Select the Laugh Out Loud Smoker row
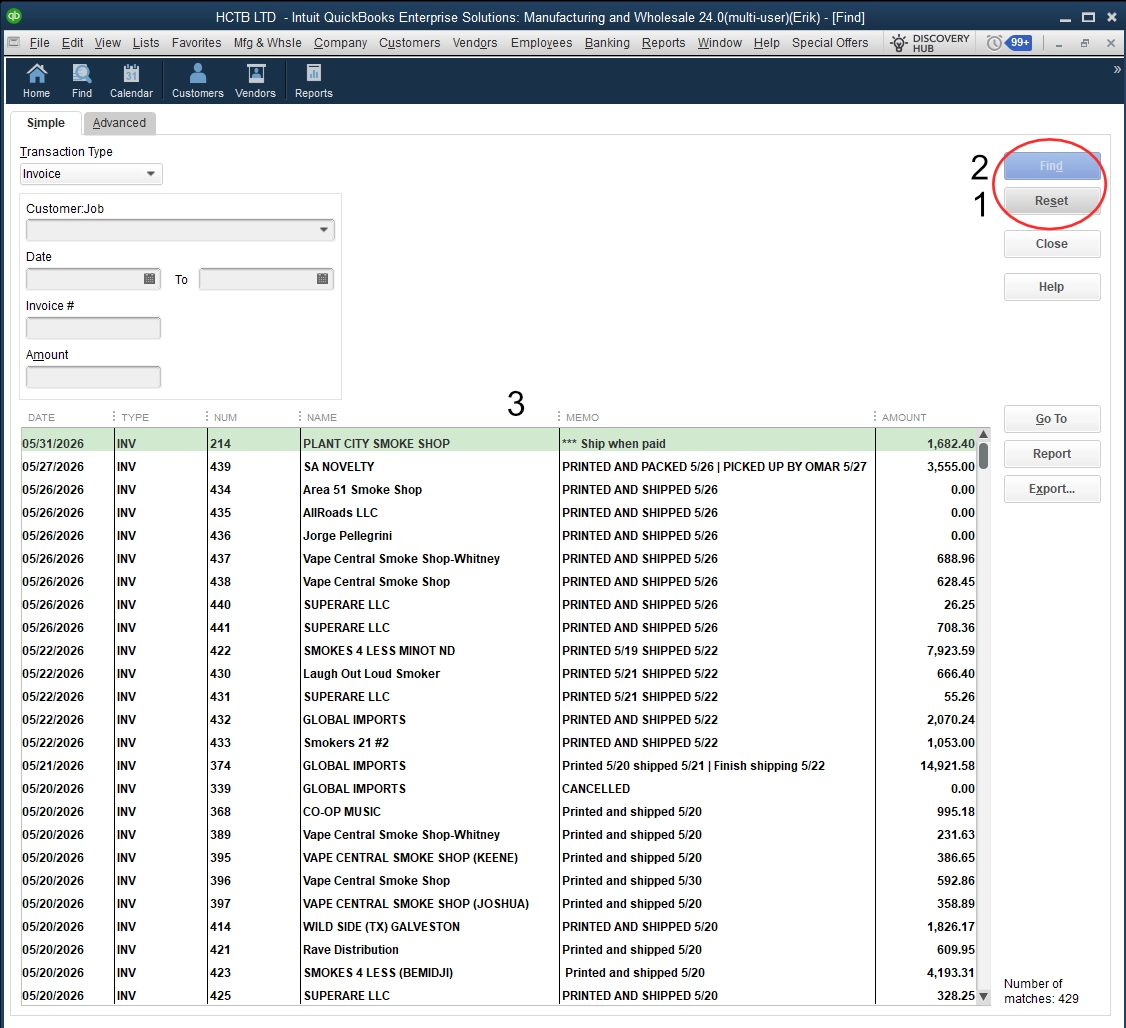The width and height of the screenshot is (1126, 1028). pos(498,673)
